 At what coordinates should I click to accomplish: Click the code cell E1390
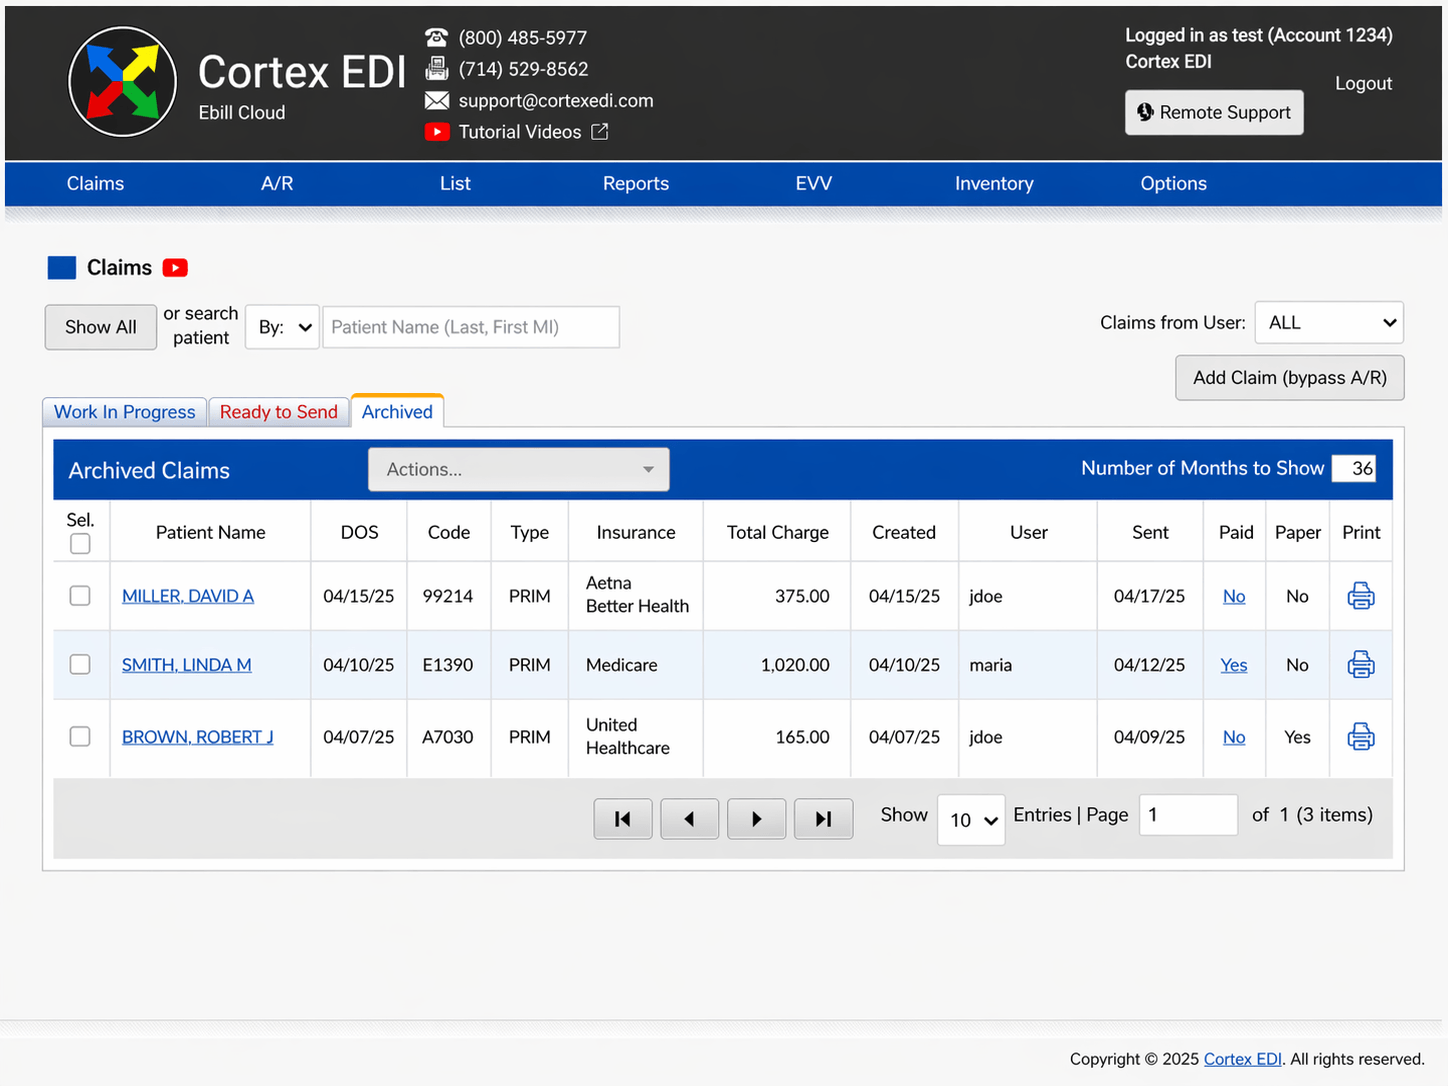pyautogui.click(x=448, y=665)
